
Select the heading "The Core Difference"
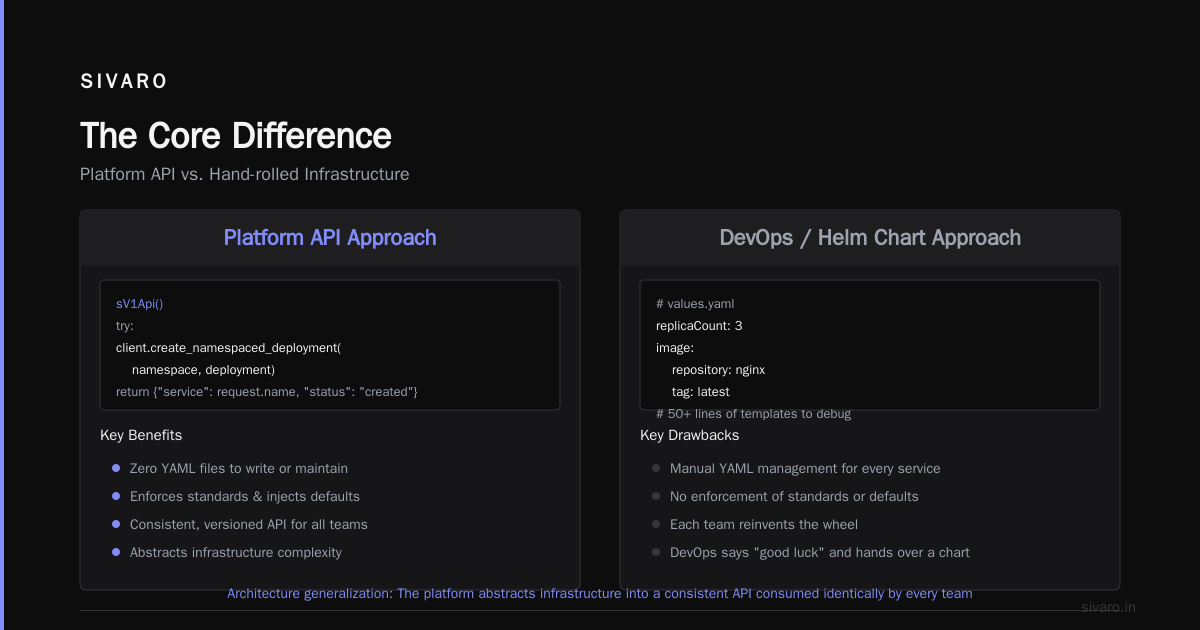[236, 136]
